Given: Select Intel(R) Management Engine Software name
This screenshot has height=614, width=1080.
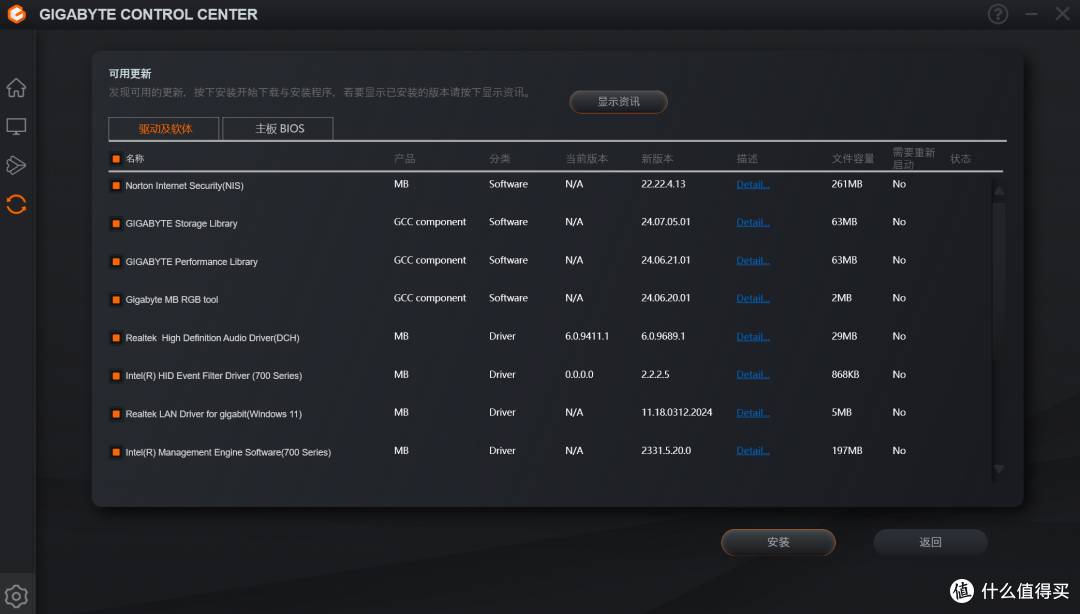Looking at the screenshot, I should tap(228, 452).
